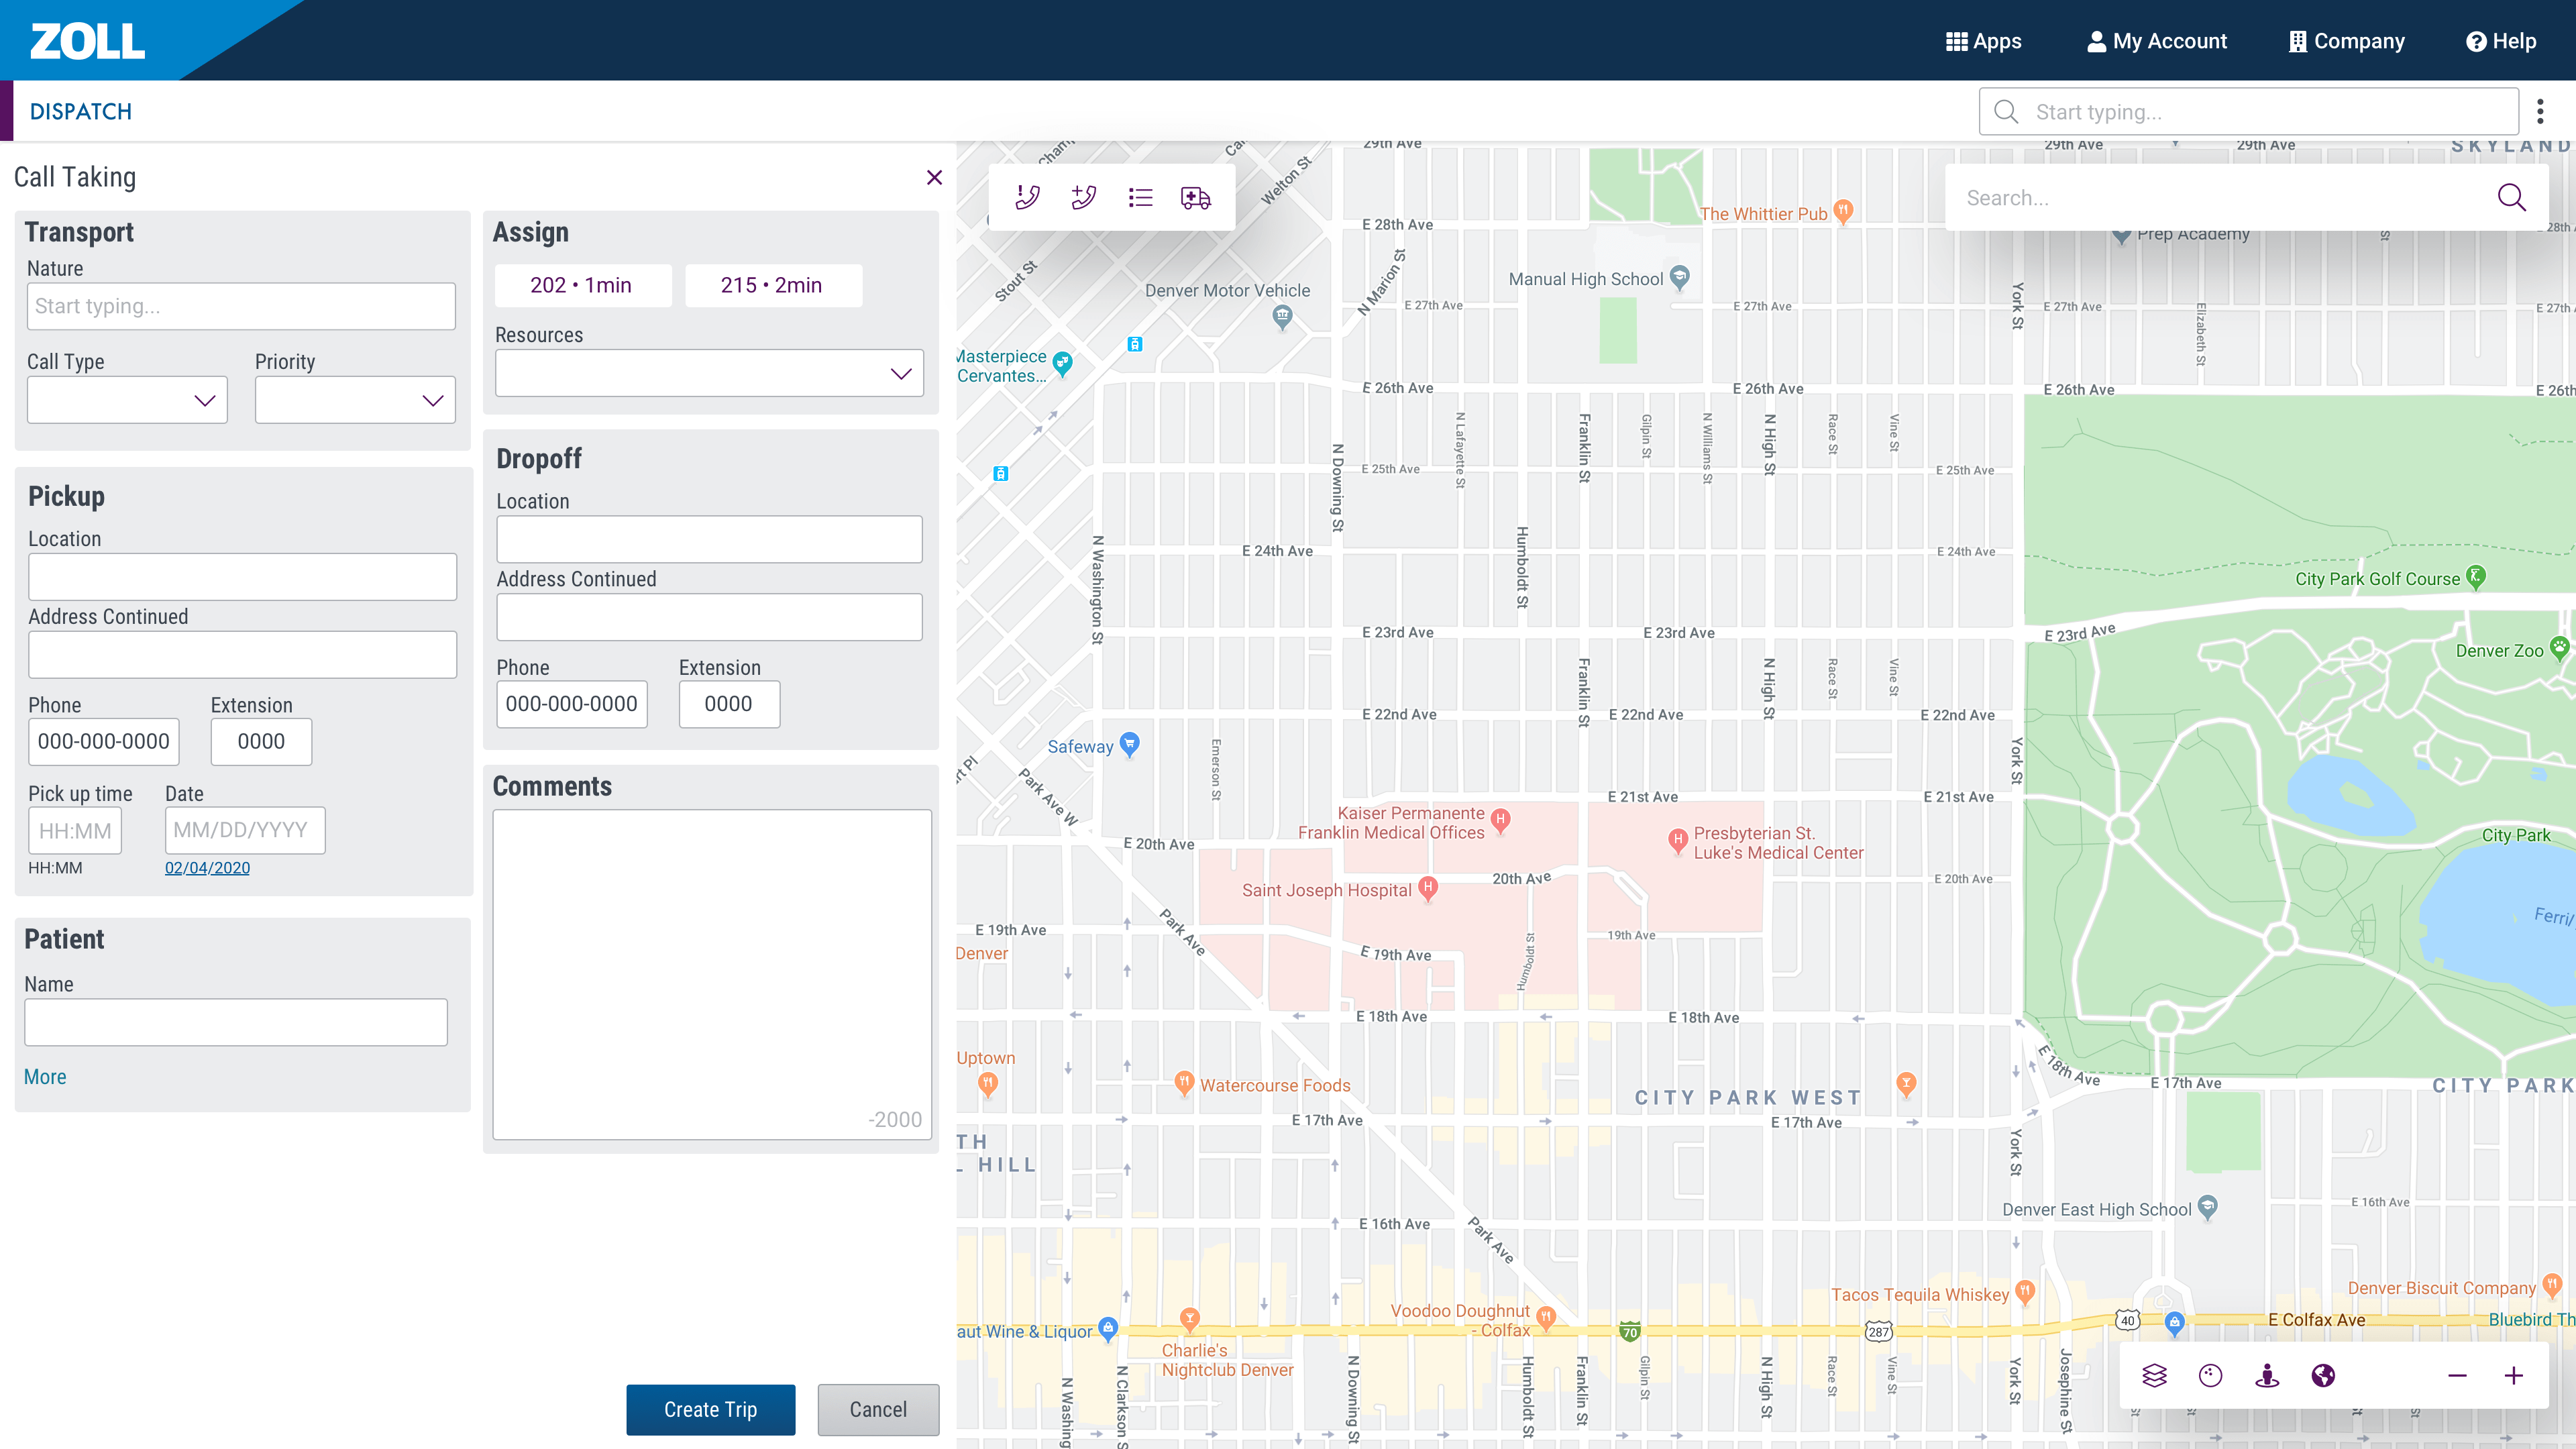Click the 02/04/2020 date link
The image size is (2576, 1449).
click(x=207, y=868)
